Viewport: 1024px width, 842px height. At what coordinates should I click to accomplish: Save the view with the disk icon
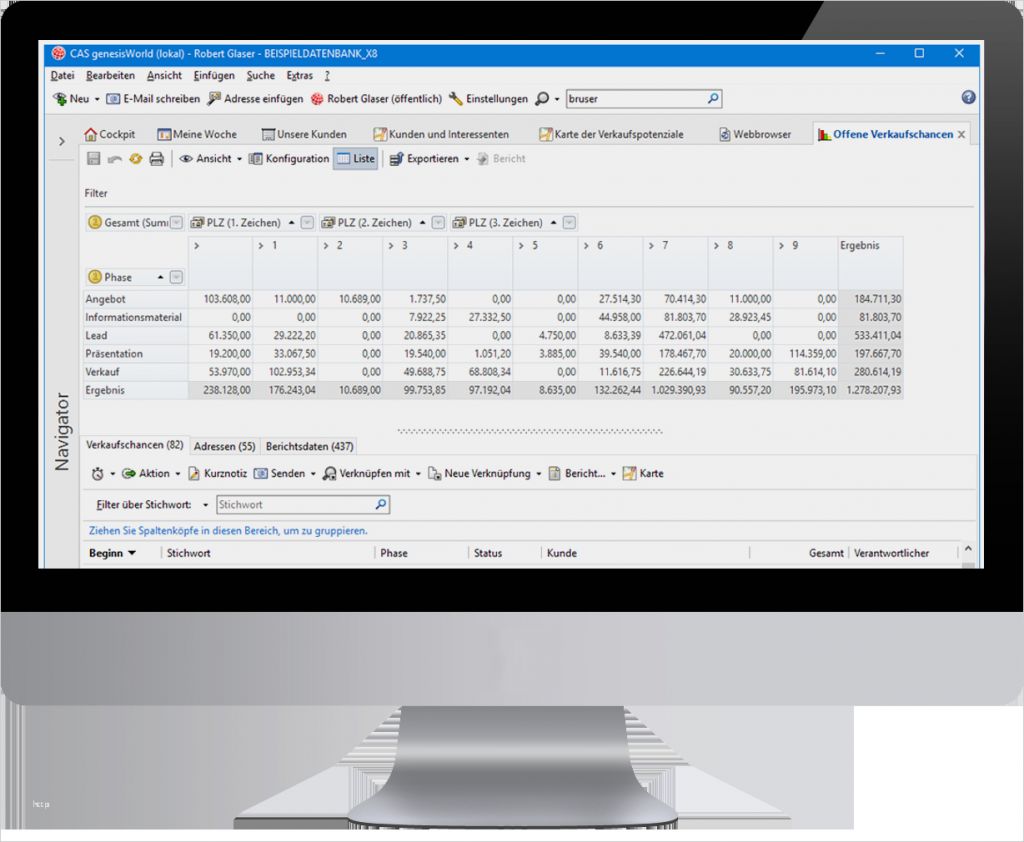(x=93, y=157)
